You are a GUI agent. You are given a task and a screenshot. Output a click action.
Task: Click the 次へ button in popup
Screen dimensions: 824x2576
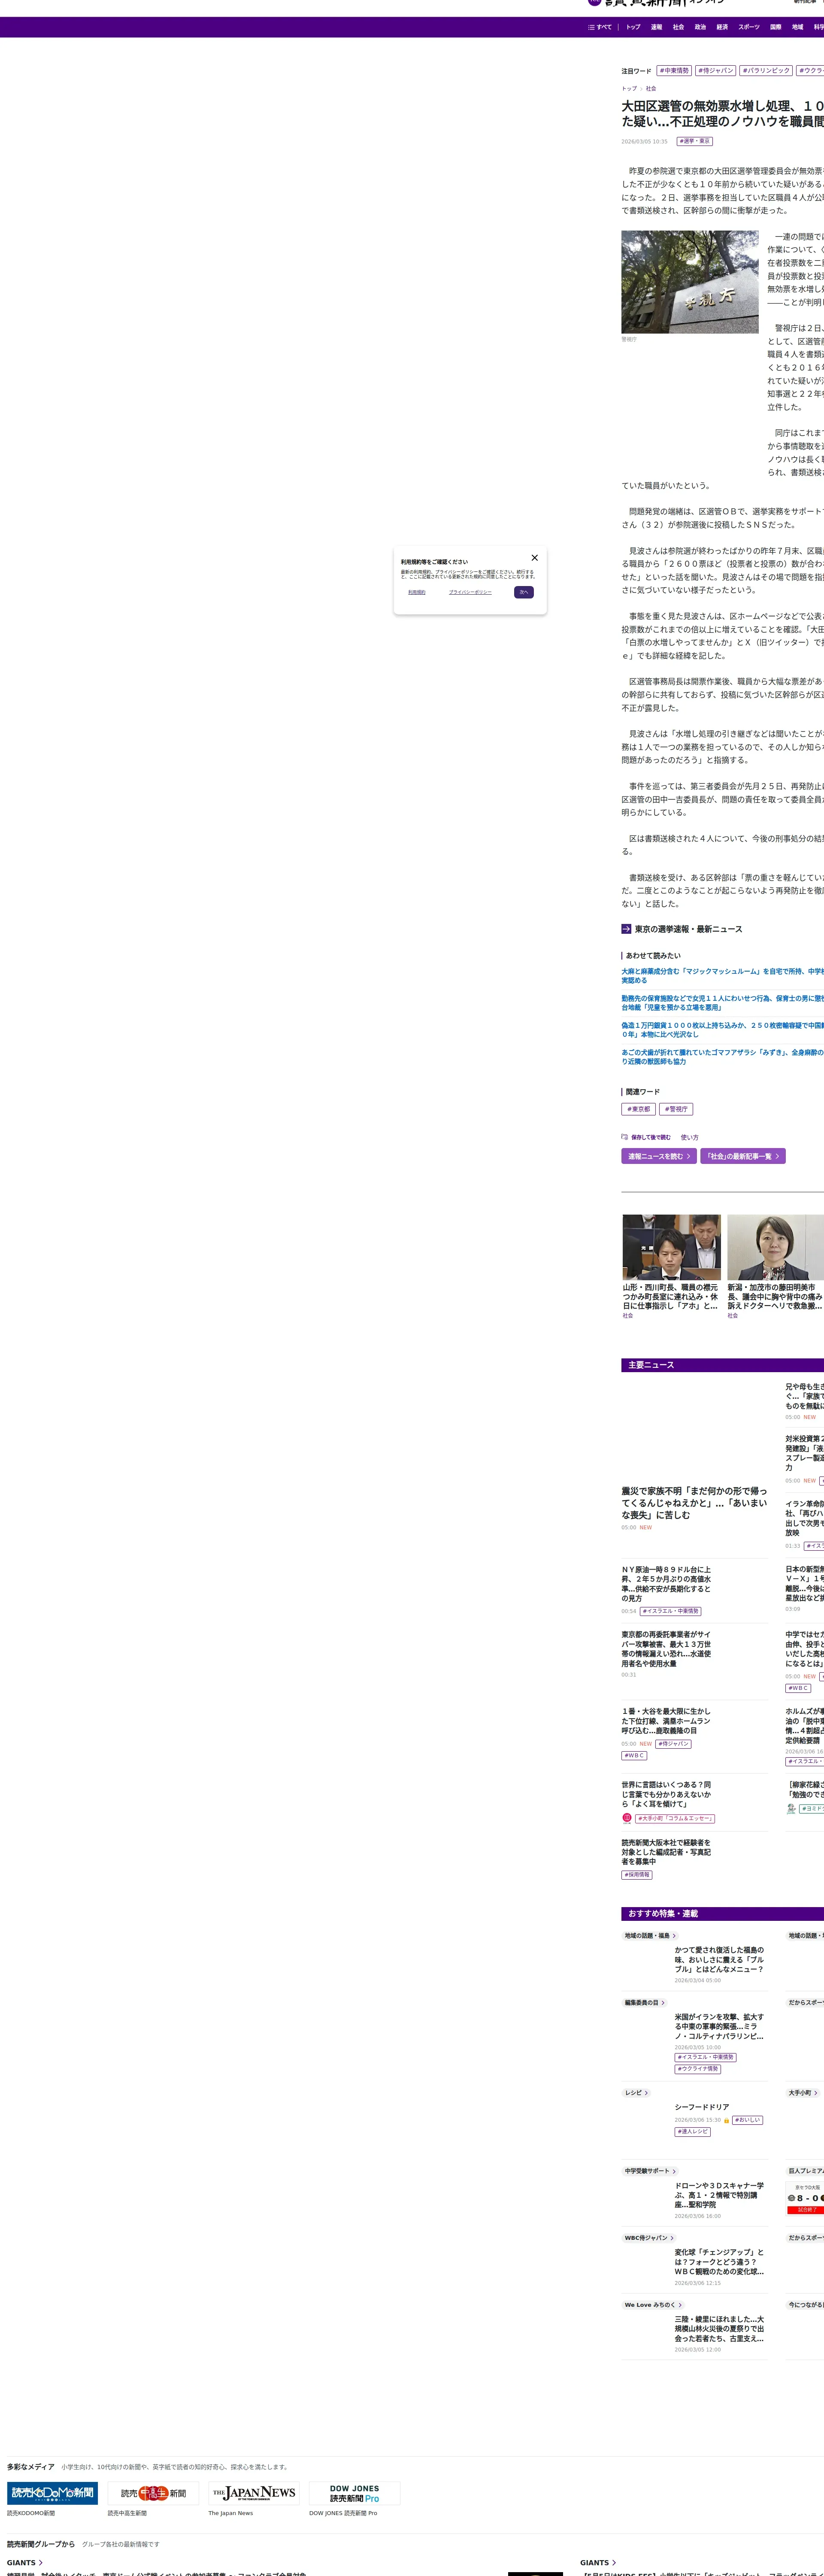coord(524,592)
